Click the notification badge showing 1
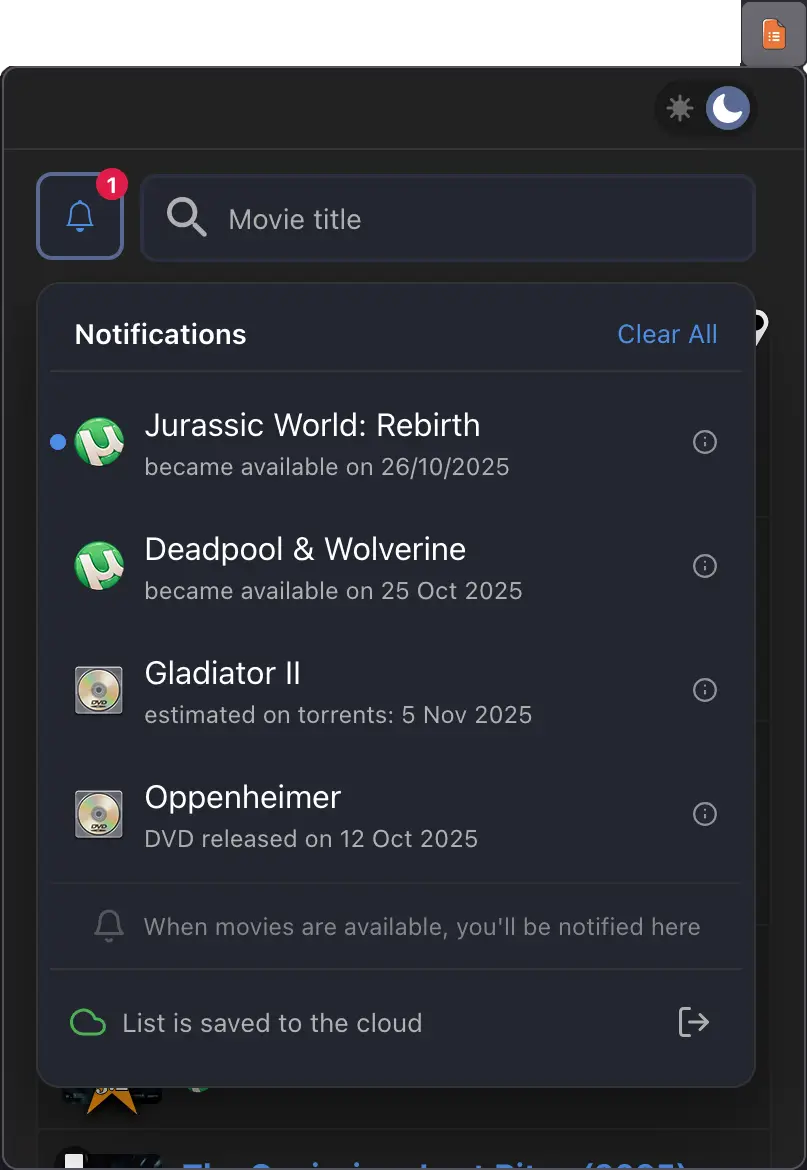Viewport: 807px width, 1170px height. pyautogui.click(x=110, y=183)
